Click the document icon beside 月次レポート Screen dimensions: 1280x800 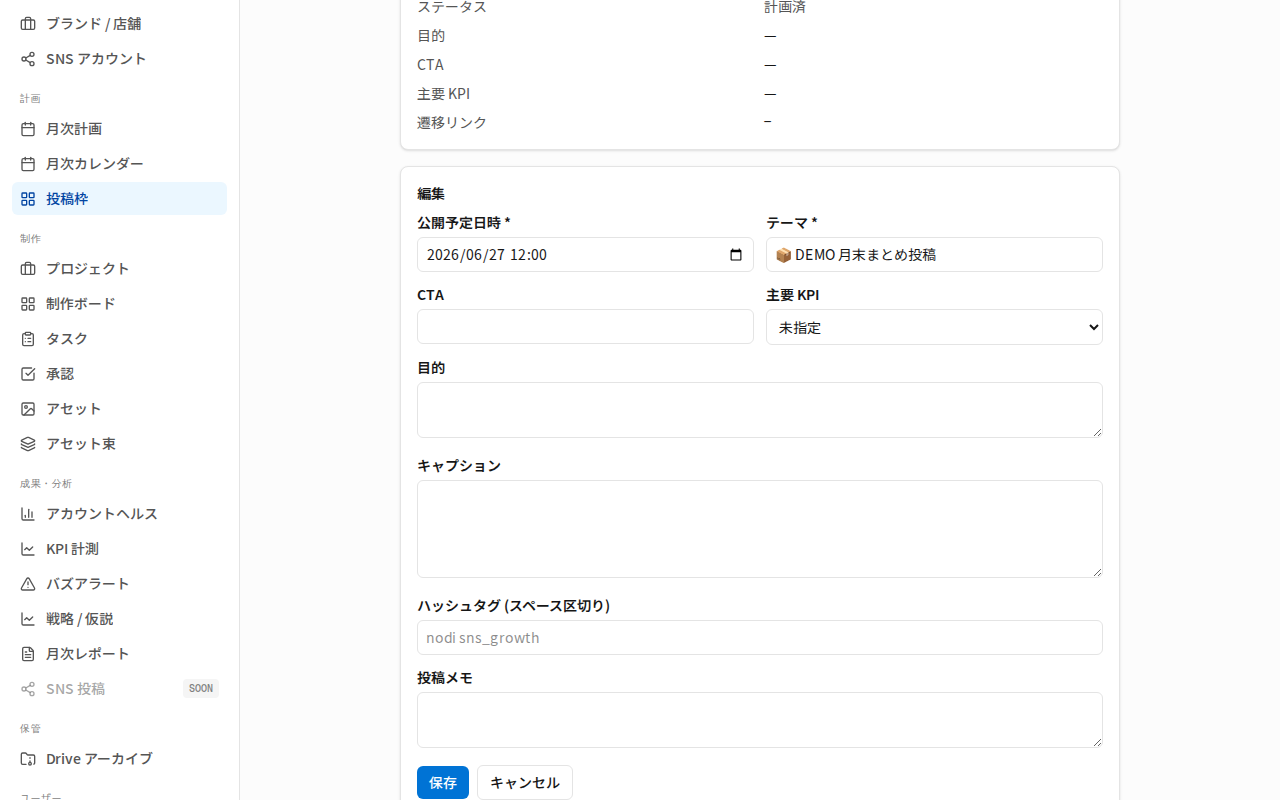click(x=28, y=654)
